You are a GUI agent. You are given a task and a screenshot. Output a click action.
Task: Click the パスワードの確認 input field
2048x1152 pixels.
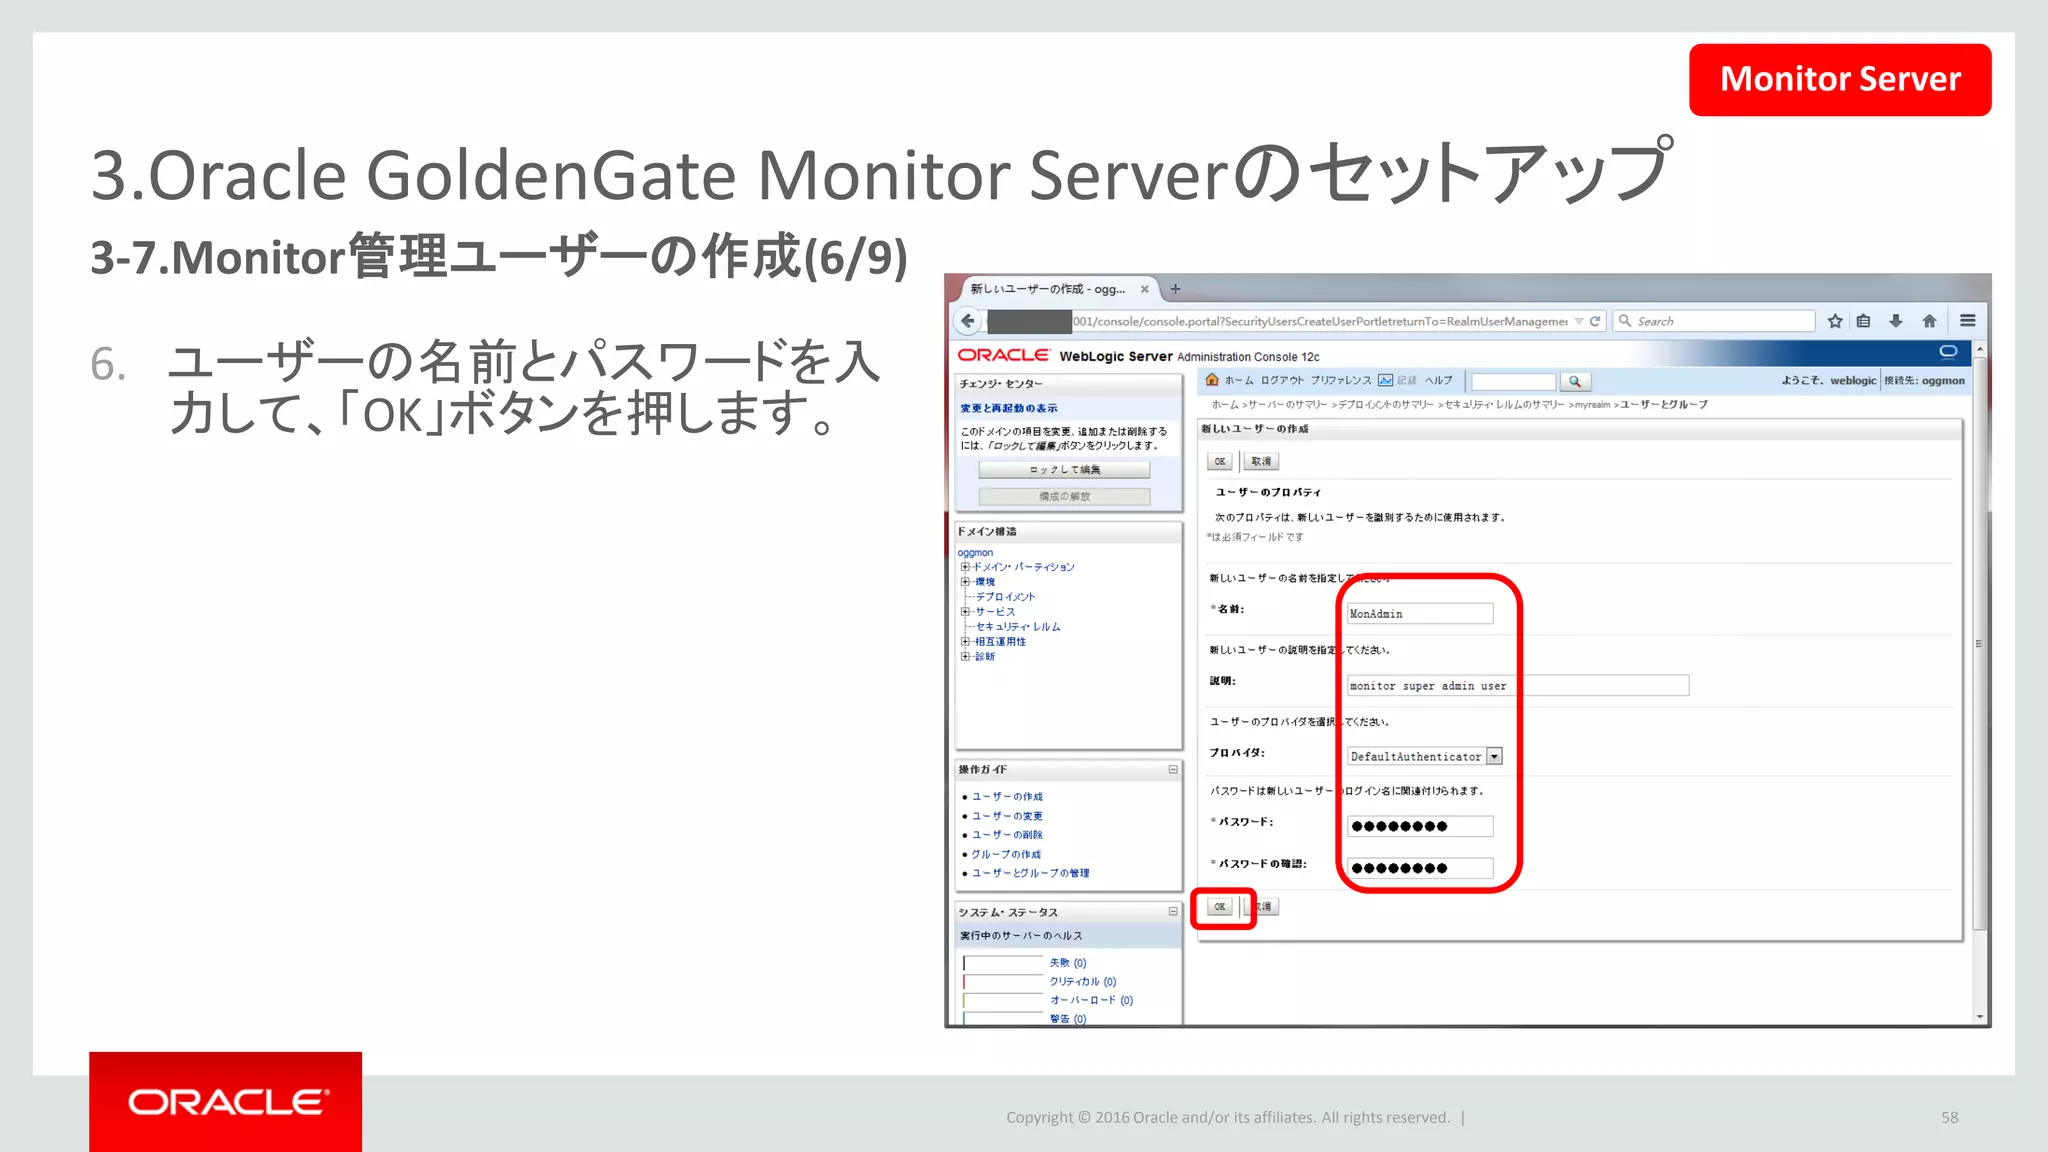1420,868
